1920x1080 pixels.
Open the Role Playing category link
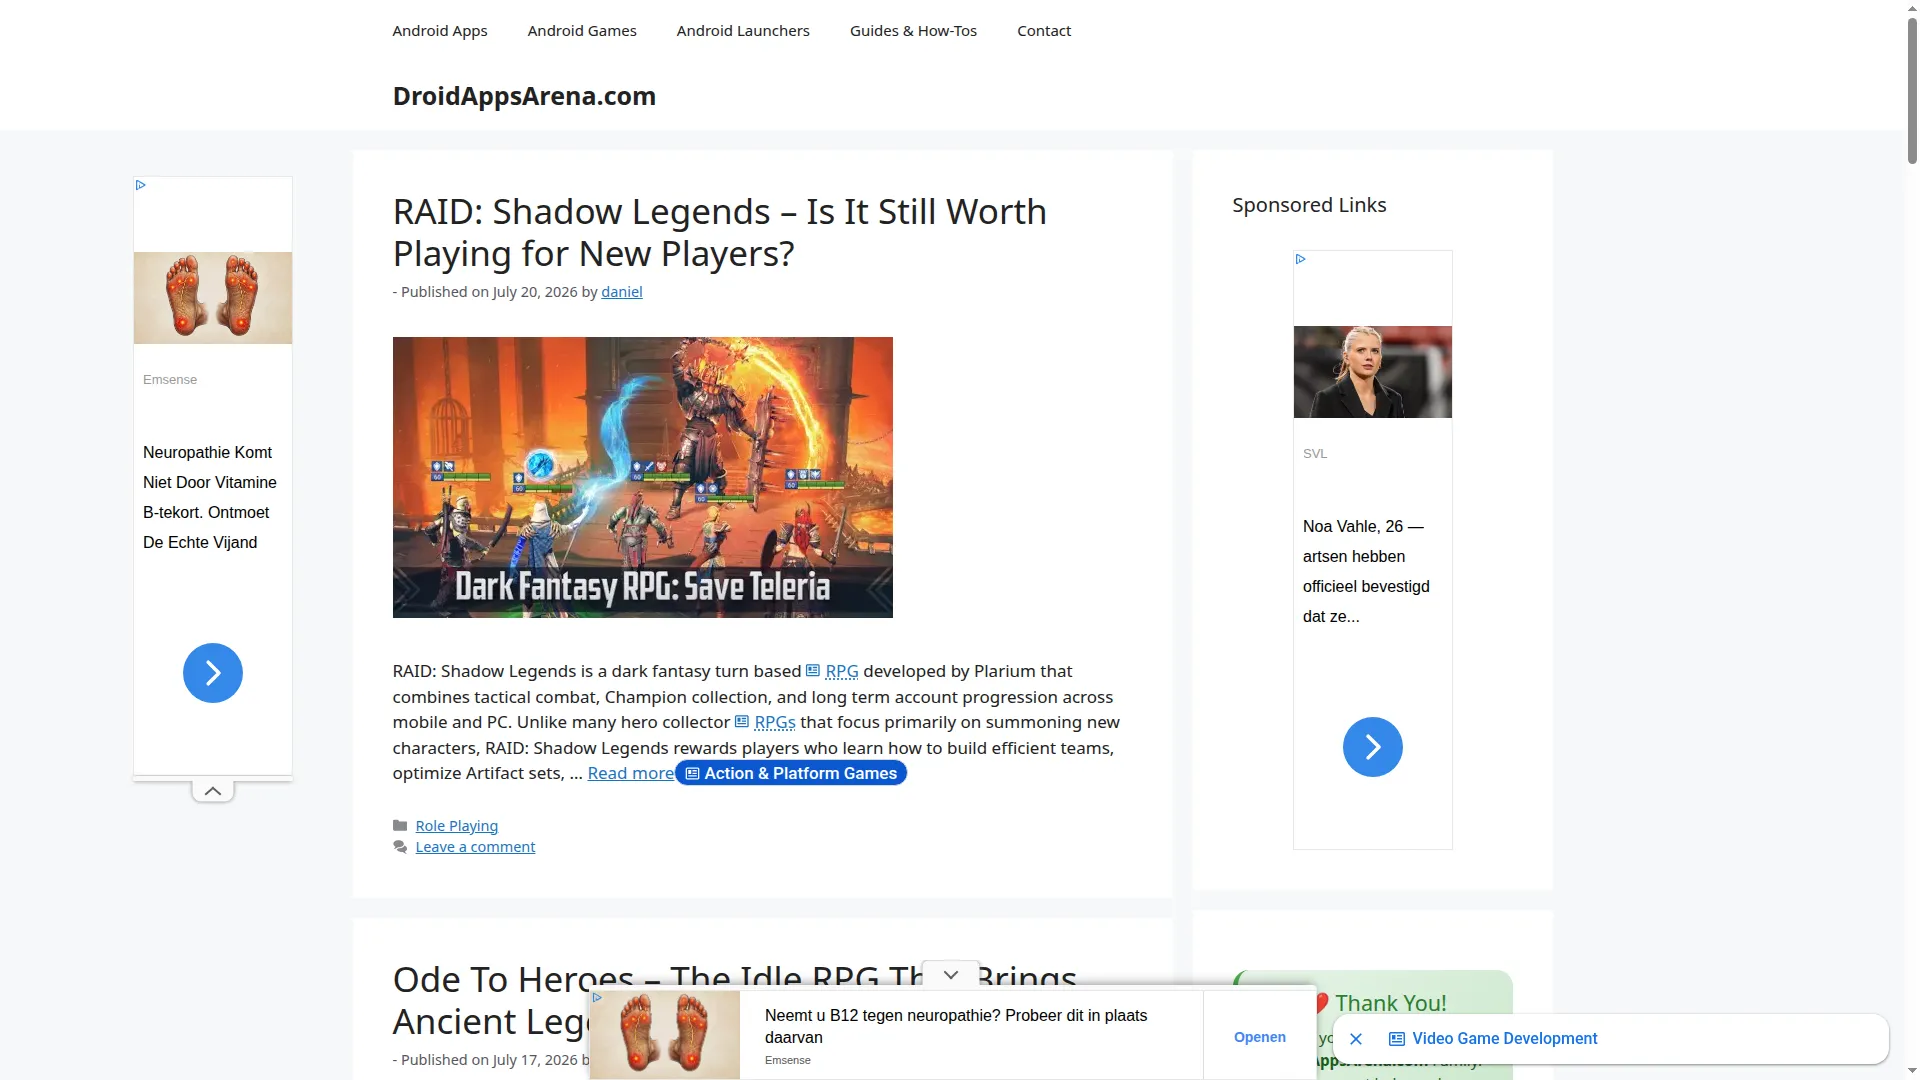[456, 826]
